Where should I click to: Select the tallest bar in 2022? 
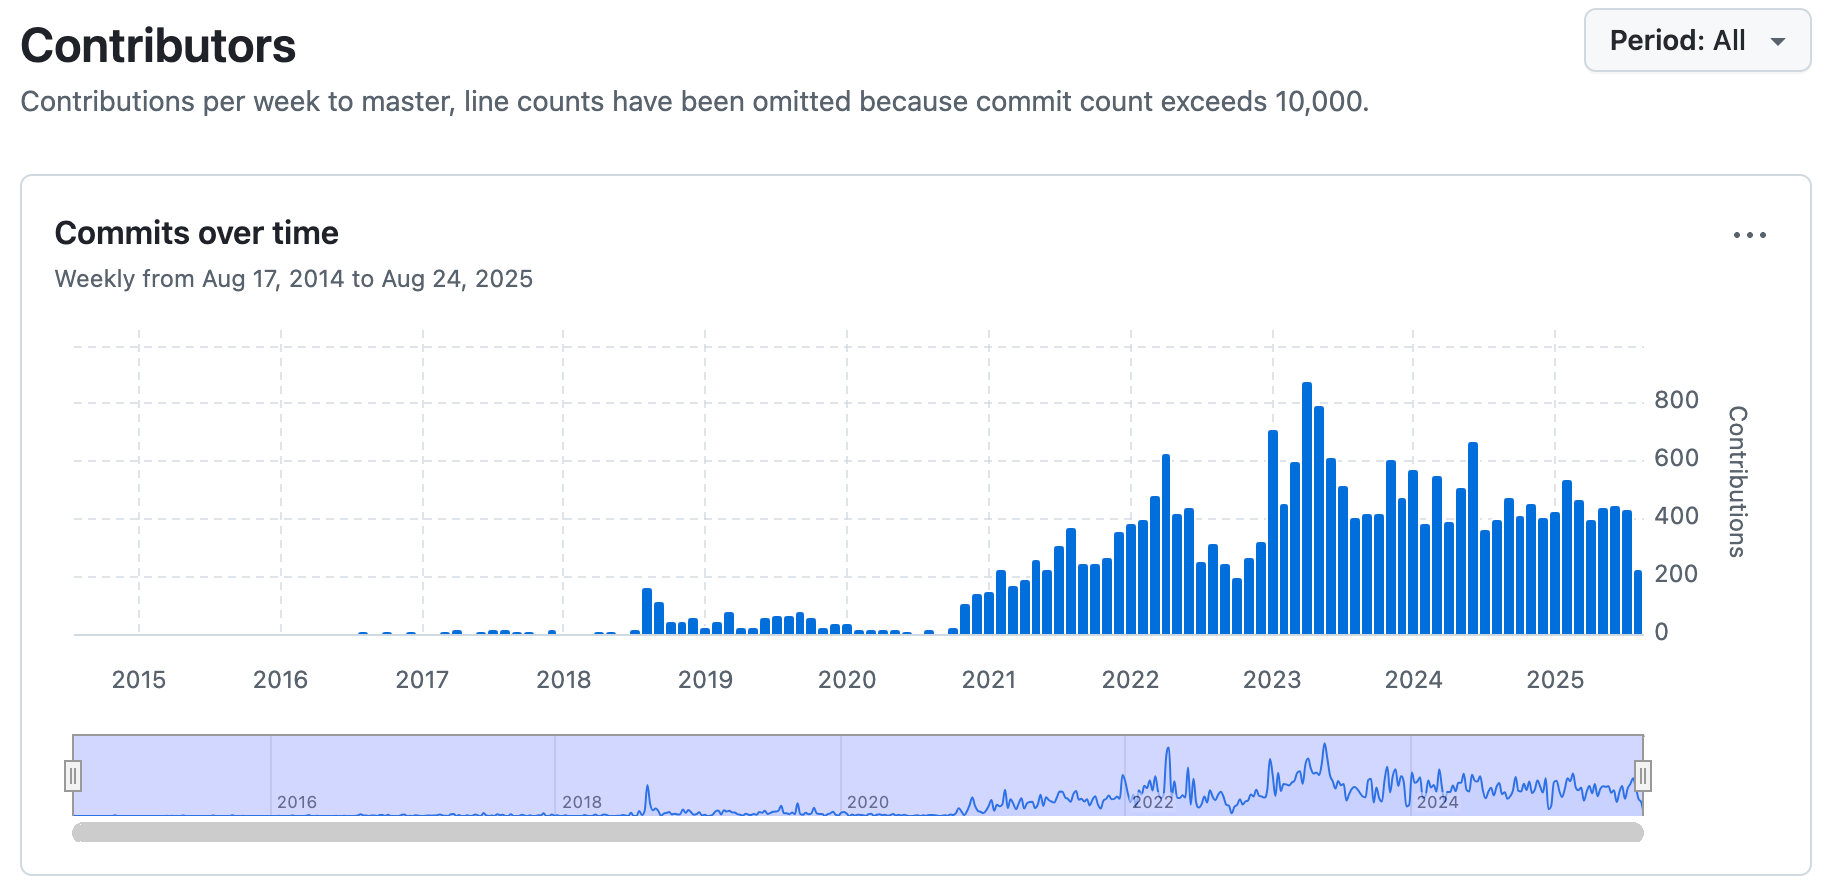[x=1166, y=544]
